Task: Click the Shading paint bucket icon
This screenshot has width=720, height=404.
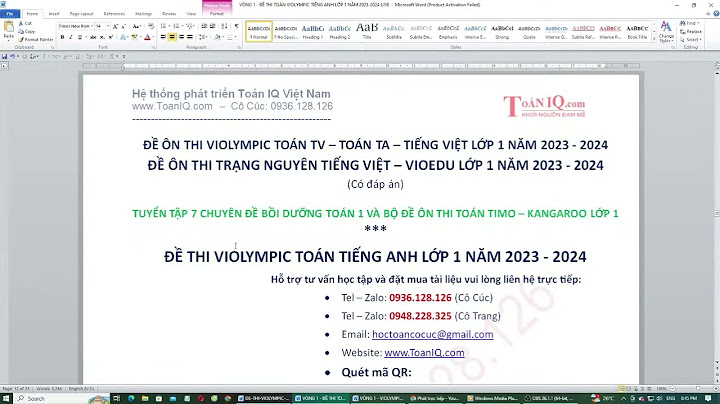Action: click(217, 37)
